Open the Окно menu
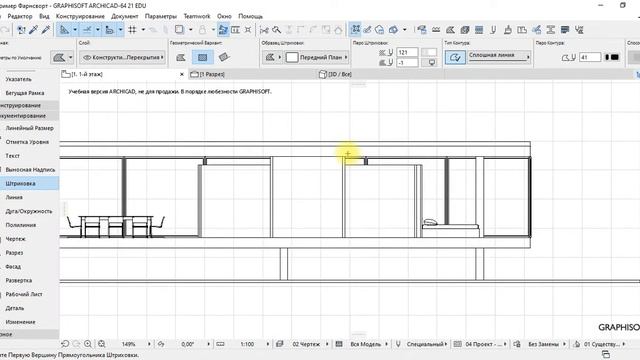The width and height of the screenshot is (640, 360). point(224,16)
